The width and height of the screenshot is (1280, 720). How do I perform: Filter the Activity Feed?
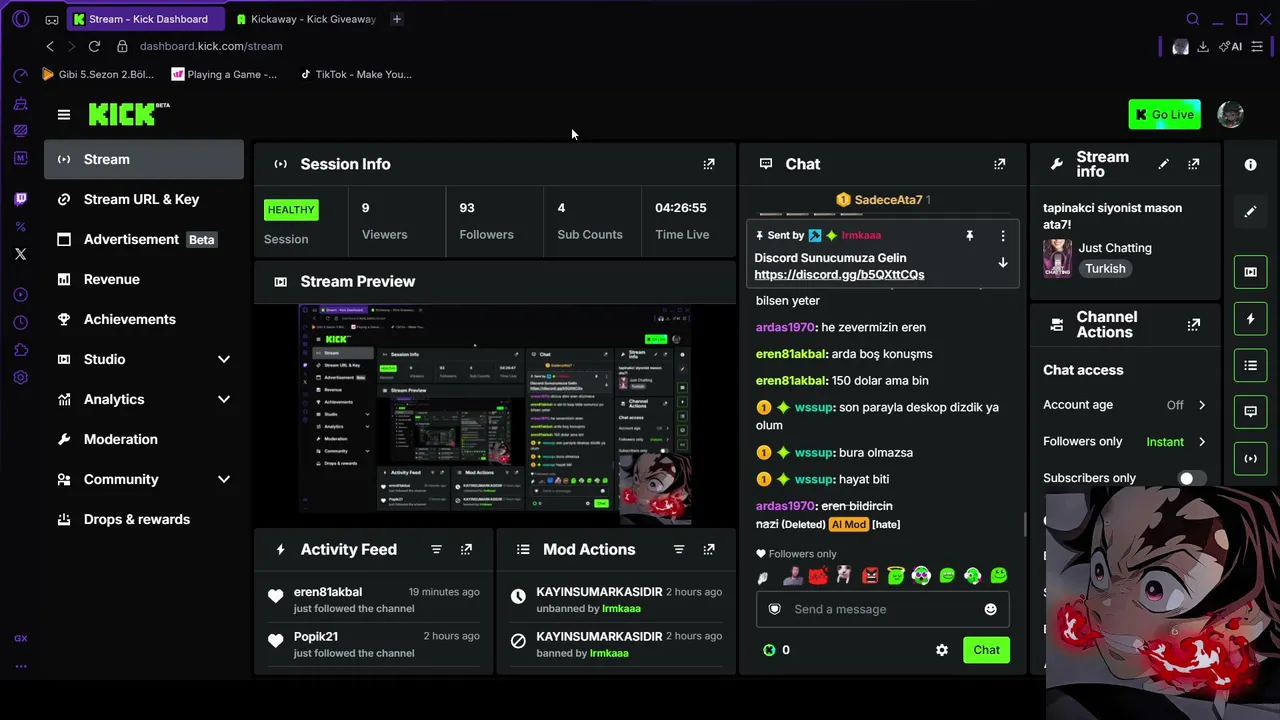[436, 549]
